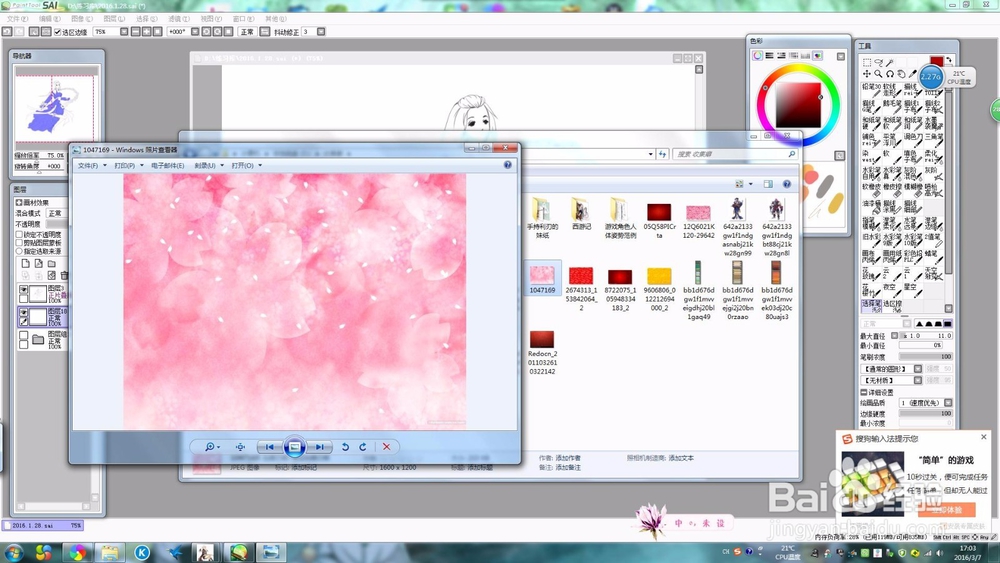Image resolution: width=1000 pixels, height=563 pixels.
Task: Rotate image counterclockwise in Photo Viewer
Action: (345, 447)
